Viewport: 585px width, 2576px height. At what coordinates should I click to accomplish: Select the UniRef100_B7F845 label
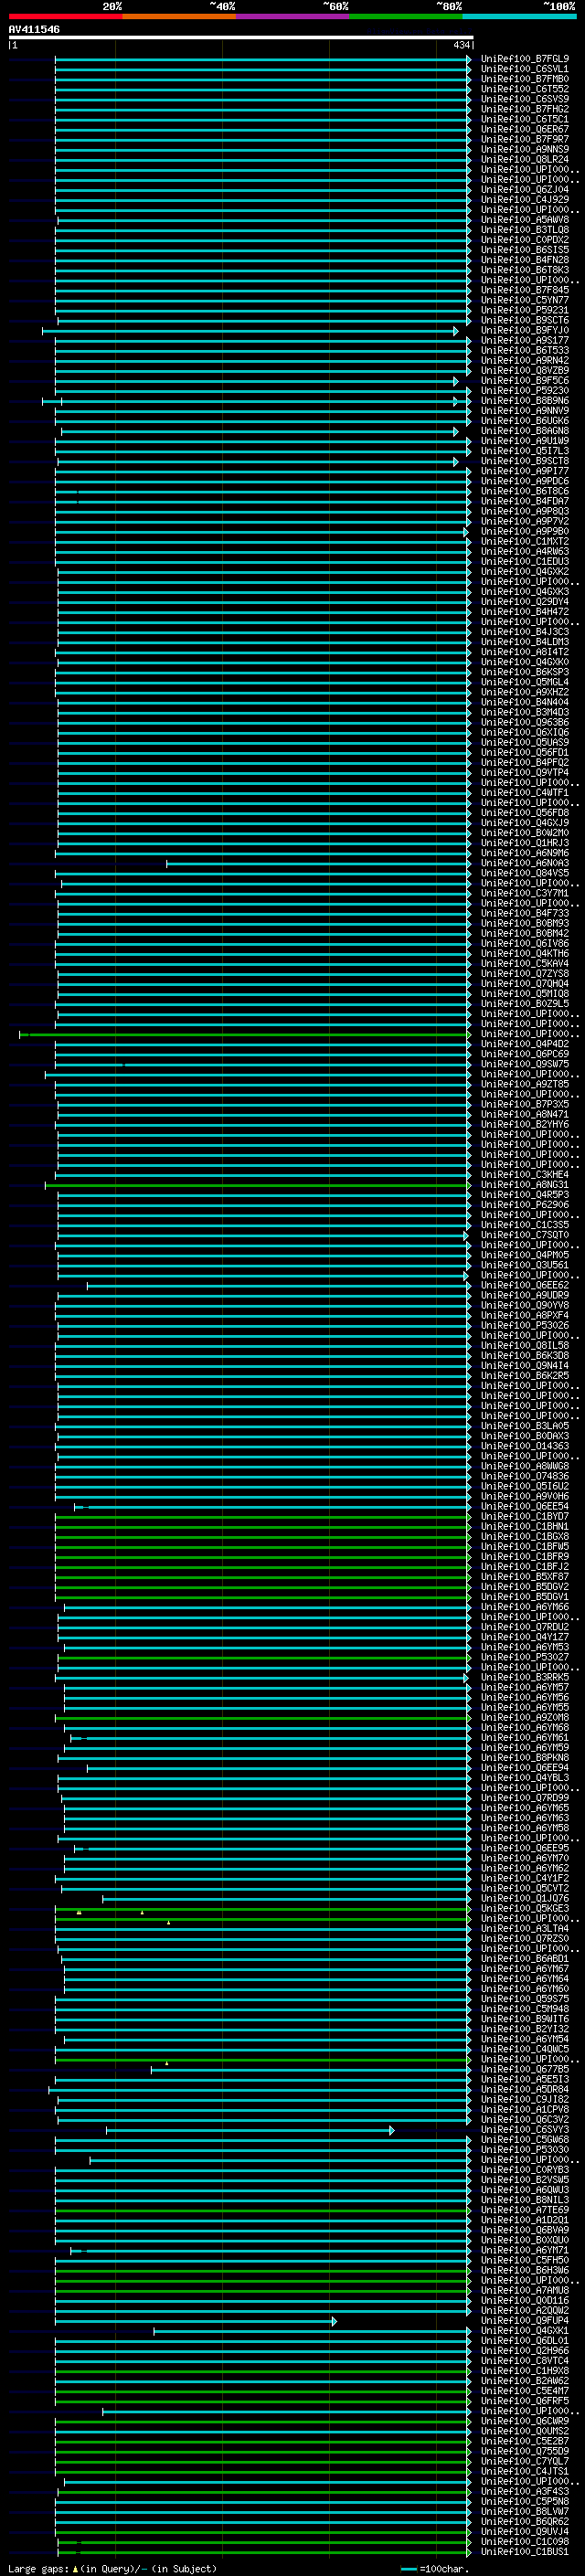(524, 290)
